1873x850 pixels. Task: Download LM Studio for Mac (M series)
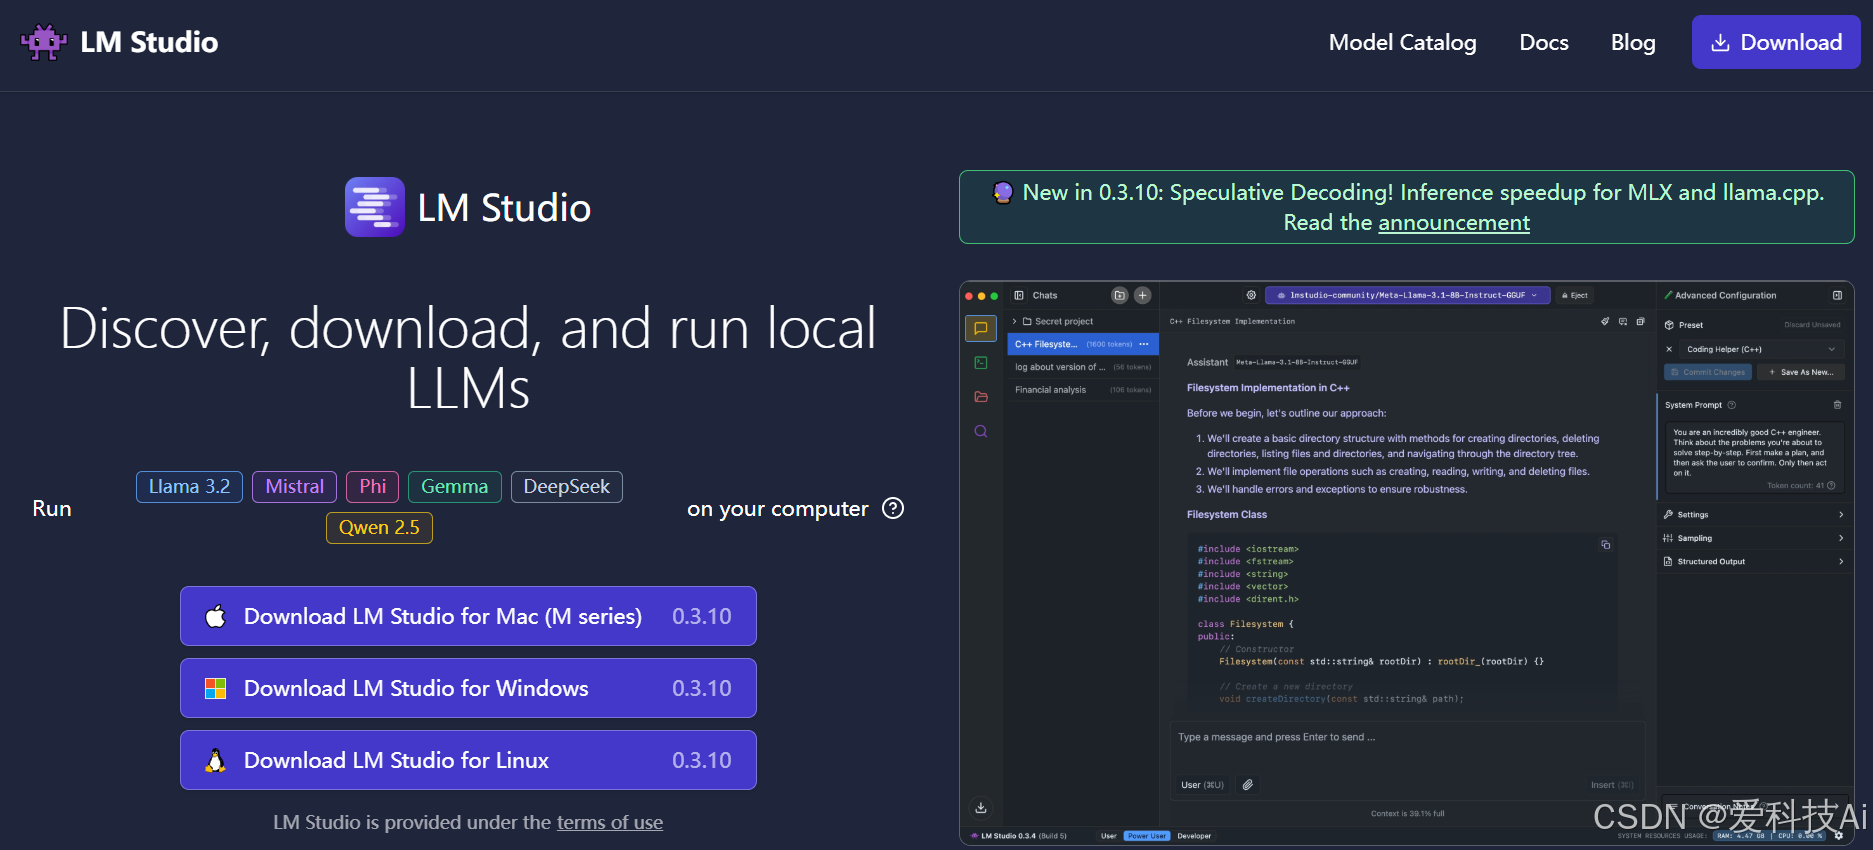[x=468, y=616]
